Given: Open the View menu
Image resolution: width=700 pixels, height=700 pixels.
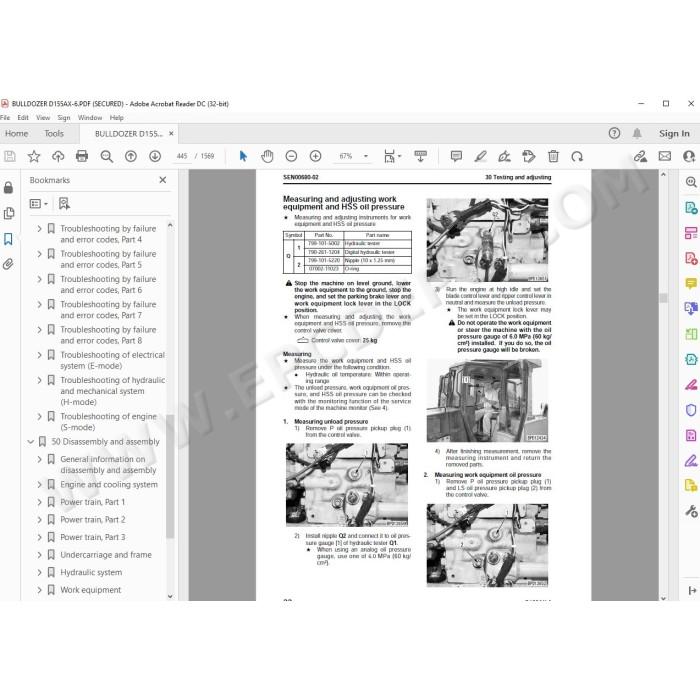Looking at the screenshot, I should click(x=43, y=118).
